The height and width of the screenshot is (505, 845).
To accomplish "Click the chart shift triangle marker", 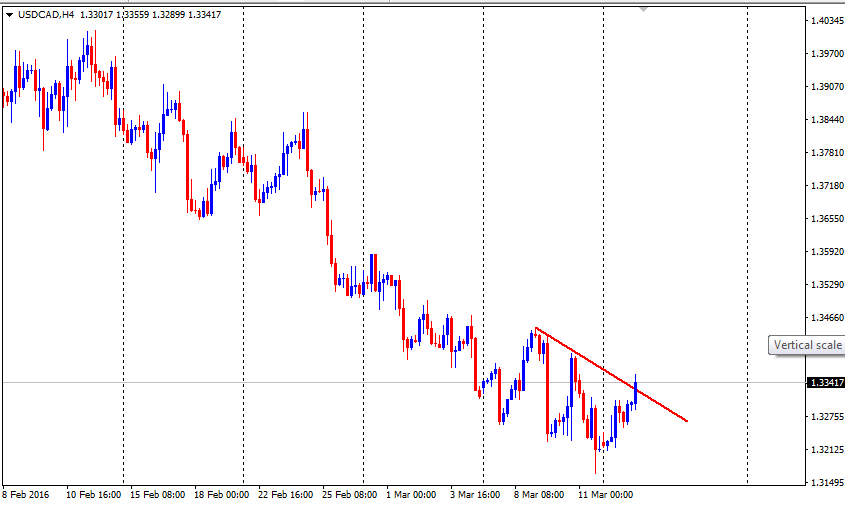I will 643,10.
